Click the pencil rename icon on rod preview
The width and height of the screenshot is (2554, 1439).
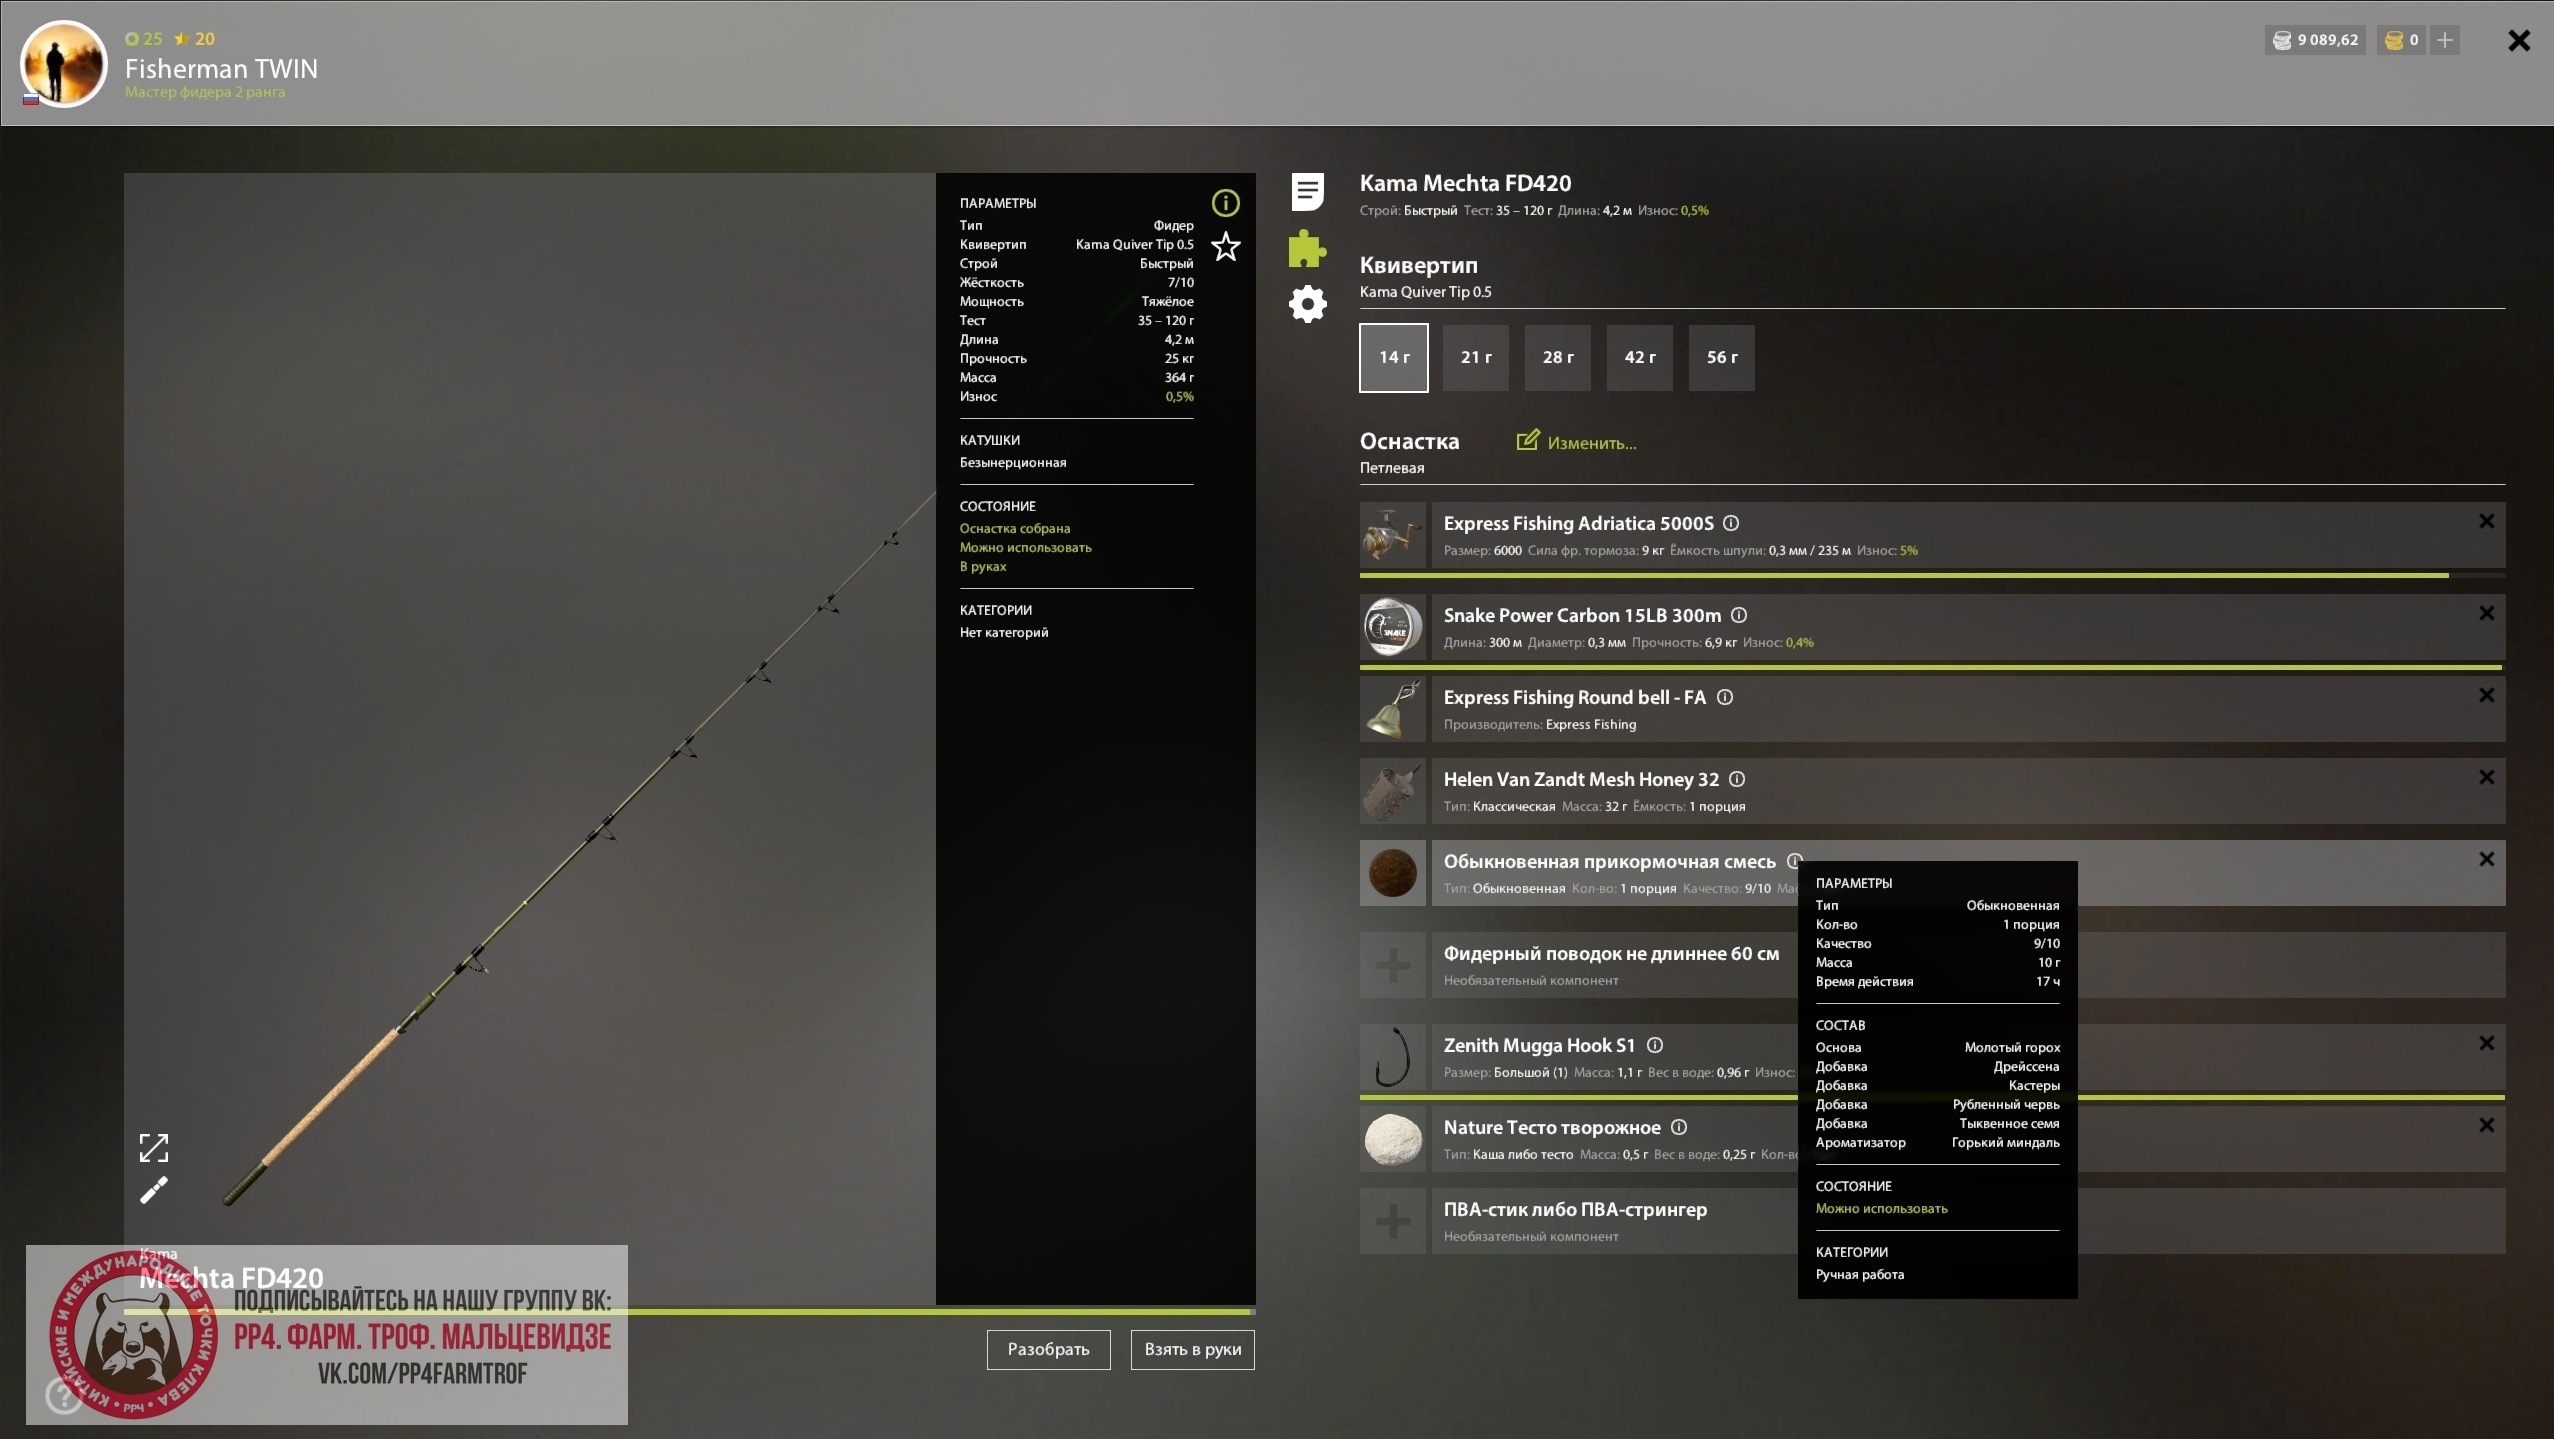(154, 1190)
